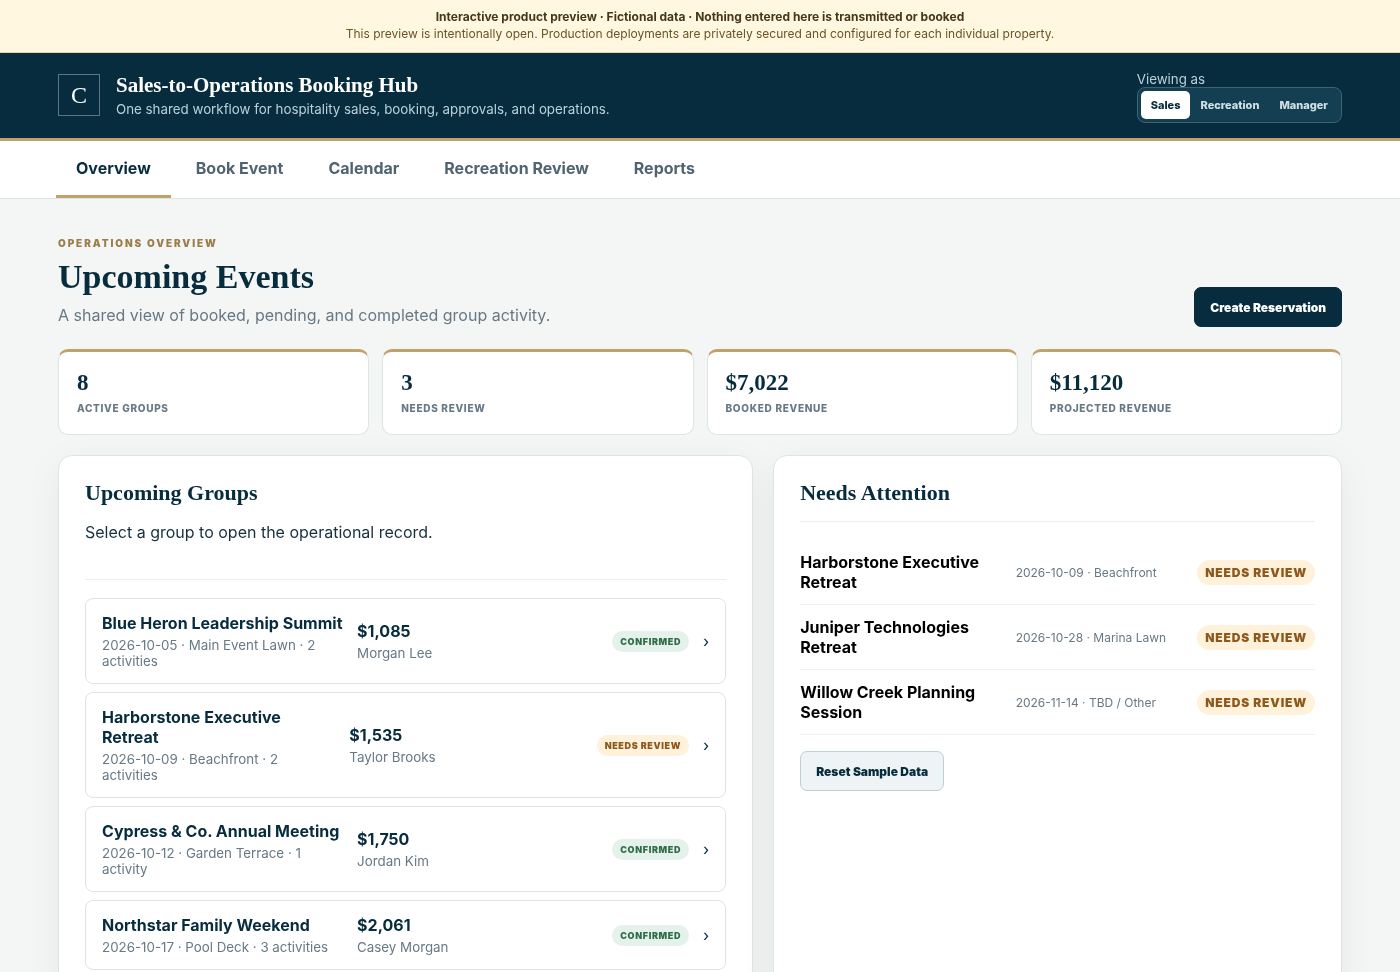Viewport: 1400px width, 972px height.
Task: Open the Calendar tab
Action: point(364,169)
